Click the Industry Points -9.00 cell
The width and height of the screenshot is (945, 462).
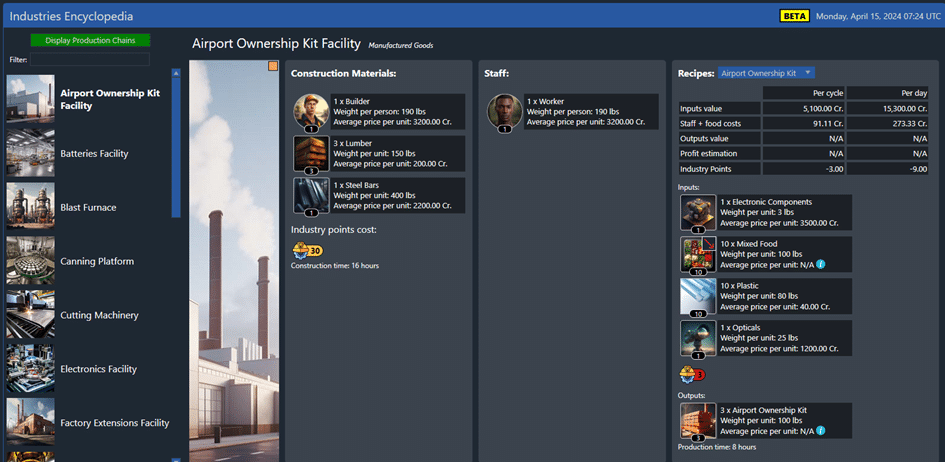[888, 169]
